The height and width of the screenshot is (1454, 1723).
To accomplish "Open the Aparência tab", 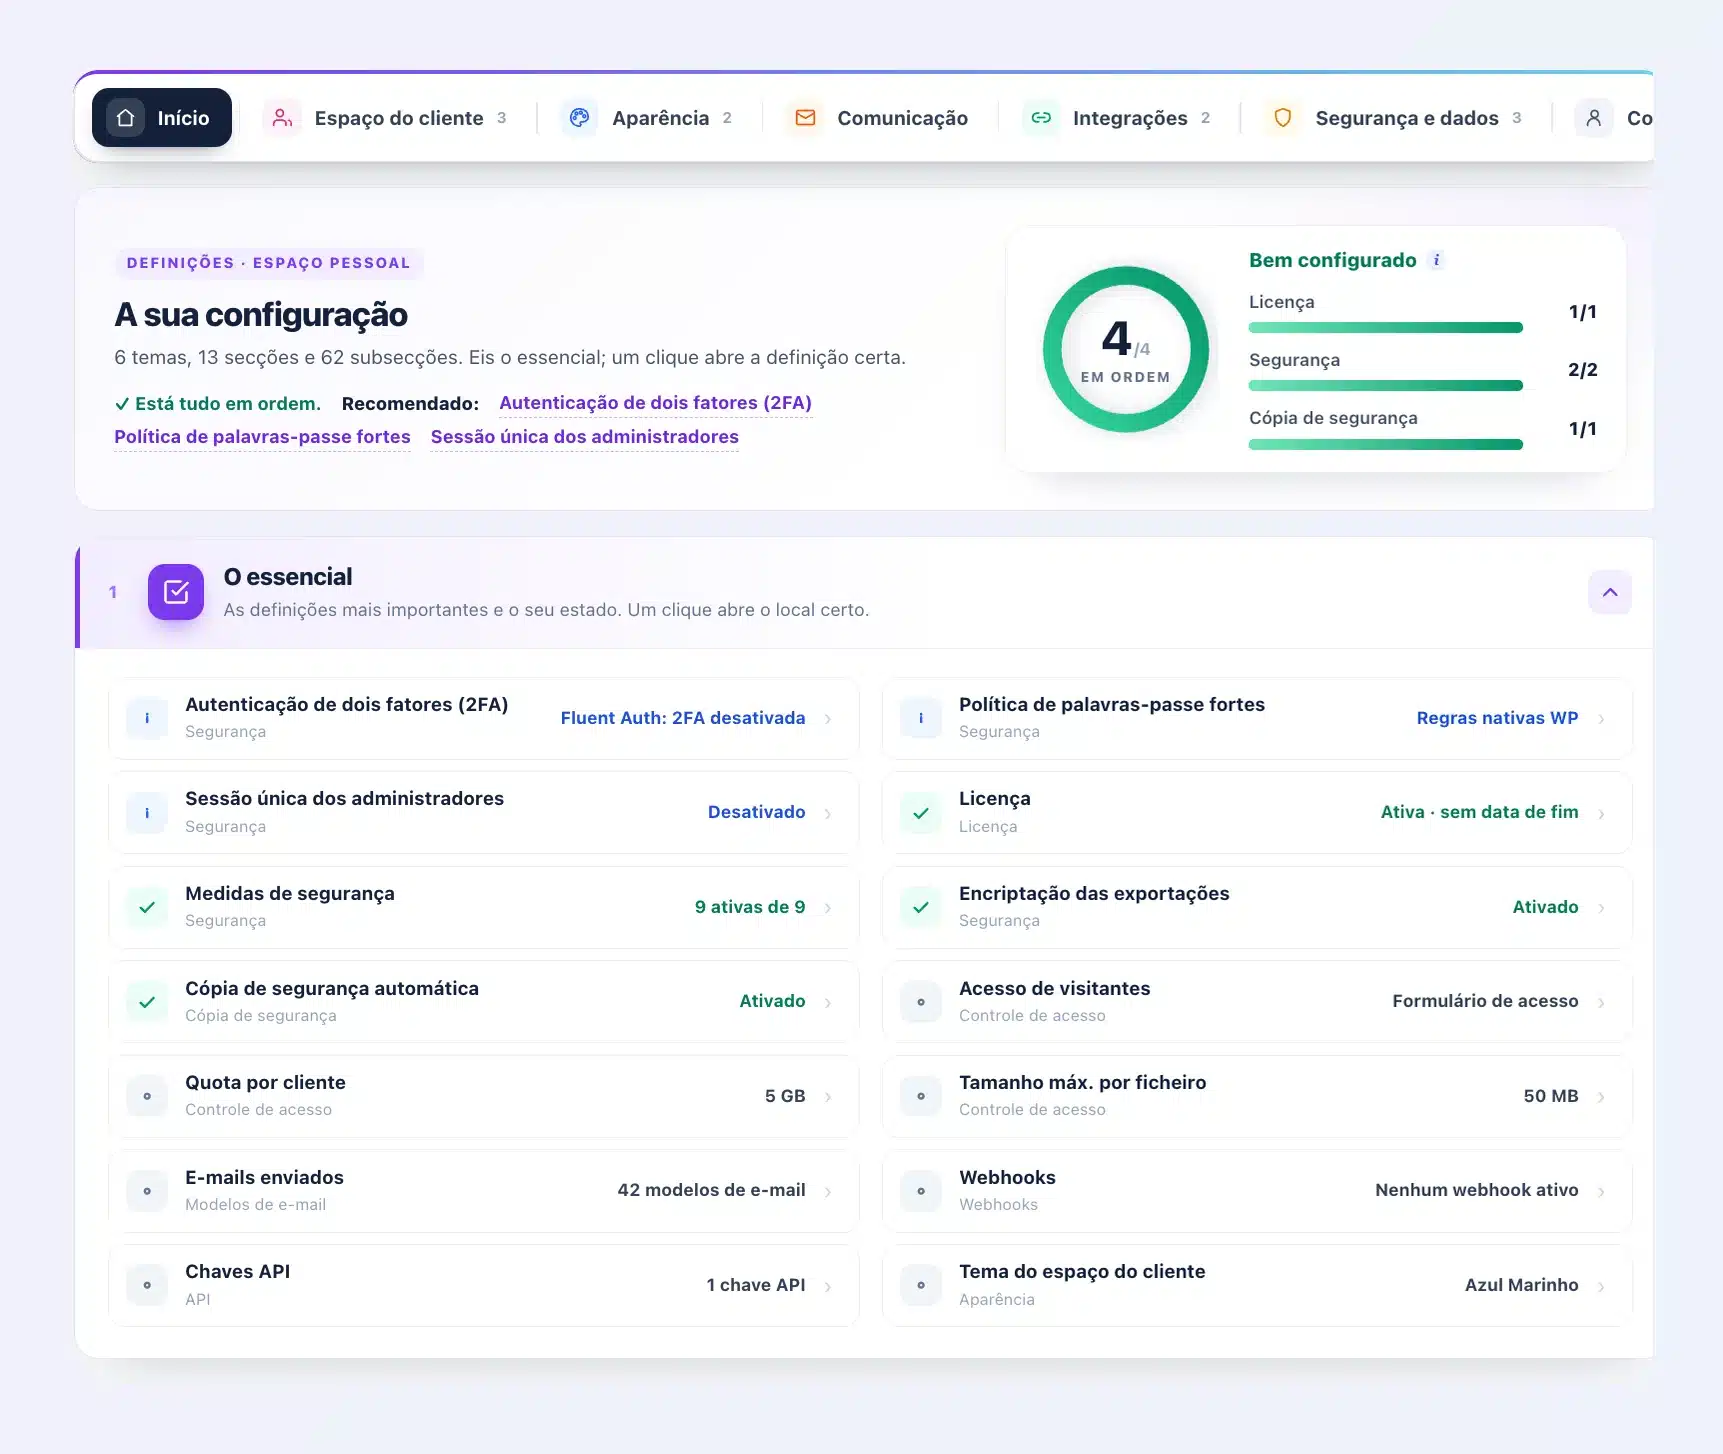I will (x=649, y=118).
